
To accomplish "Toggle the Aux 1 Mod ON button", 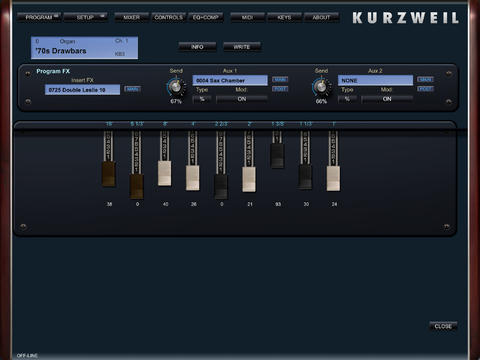I will click(x=242, y=99).
